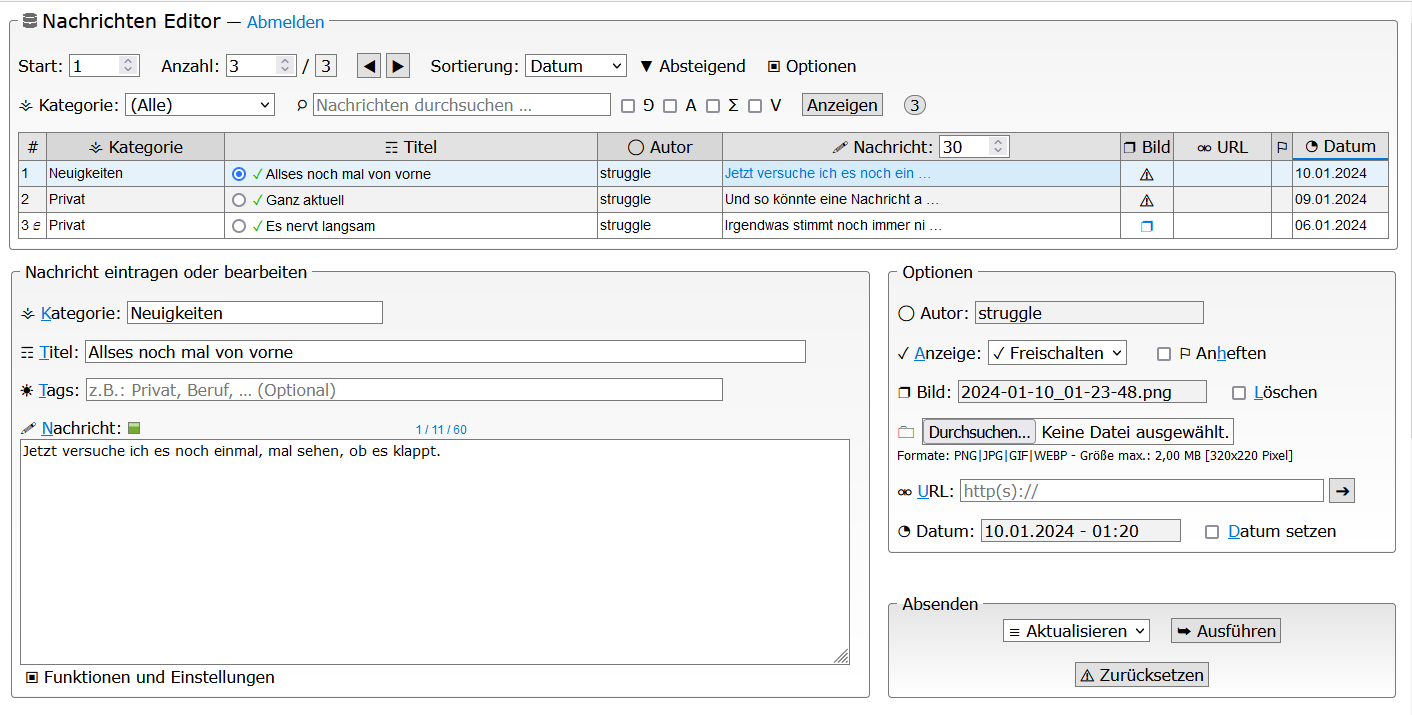
Task: Click the green square icon beside Nachricht label
Action: pos(134,429)
